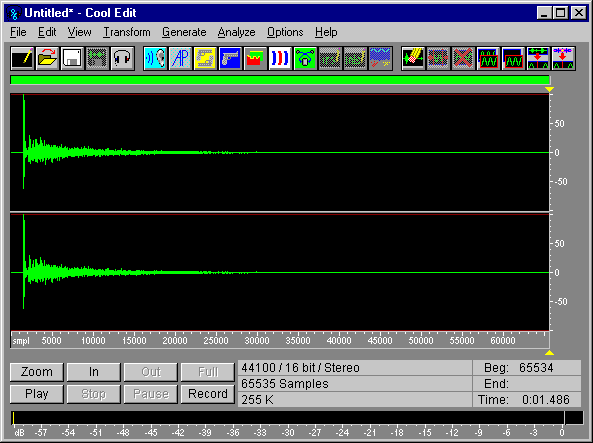The width and height of the screenshot is (593, 443).
Task: Click the pistol icon in the toolbar
Action: 230,59
